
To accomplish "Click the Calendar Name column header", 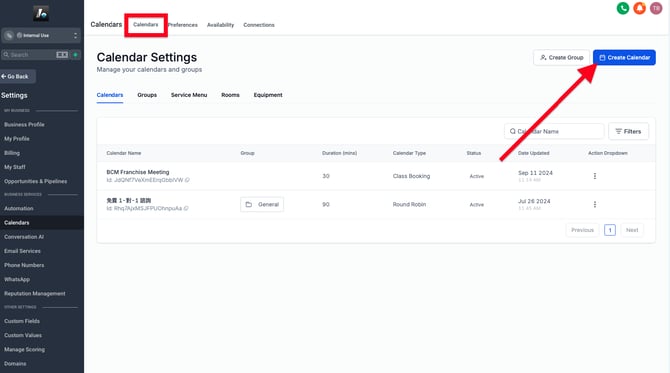I will [x=123, y=153].
